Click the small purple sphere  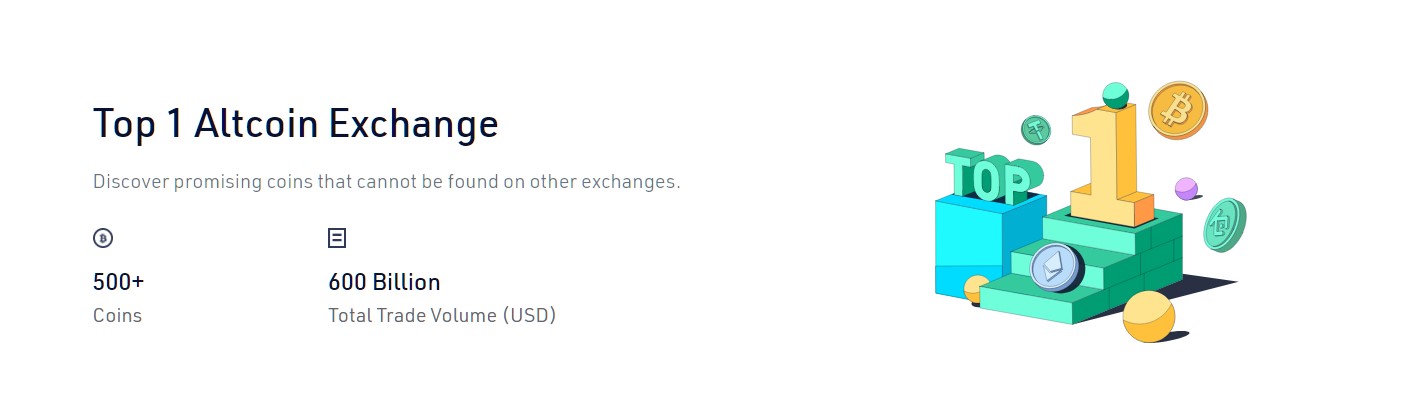pyautogui.click(x=1186, y=188)
